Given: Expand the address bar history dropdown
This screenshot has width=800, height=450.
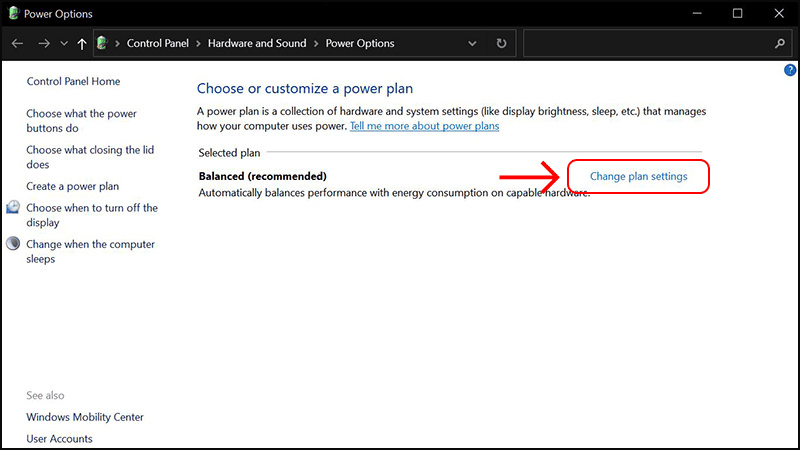Looking at the screenshot, I should tap(472, 44).
